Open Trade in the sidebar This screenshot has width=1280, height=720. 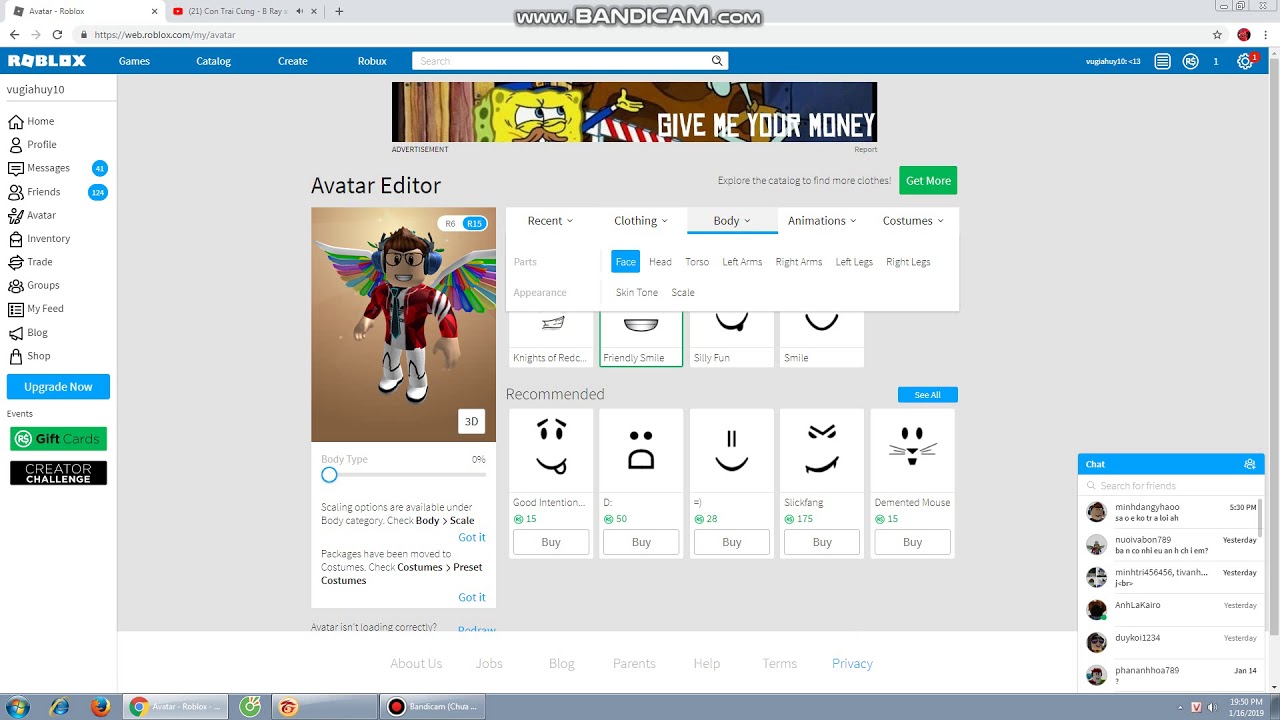click(x=30, y=262)
